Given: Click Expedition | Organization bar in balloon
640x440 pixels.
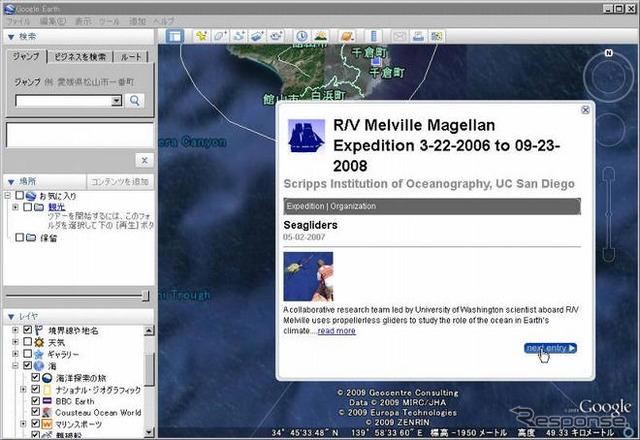Looking at the screenshot, I should click(432, 206).
